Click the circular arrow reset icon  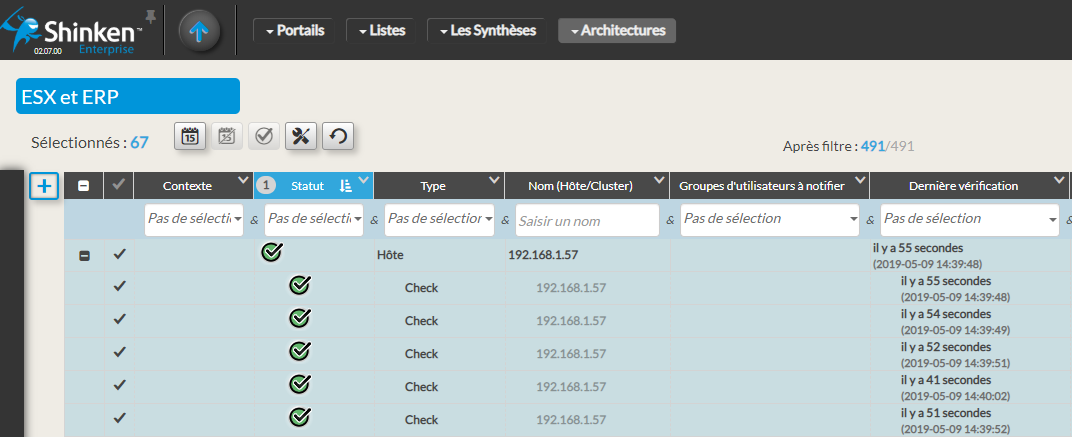coord(338,136)
